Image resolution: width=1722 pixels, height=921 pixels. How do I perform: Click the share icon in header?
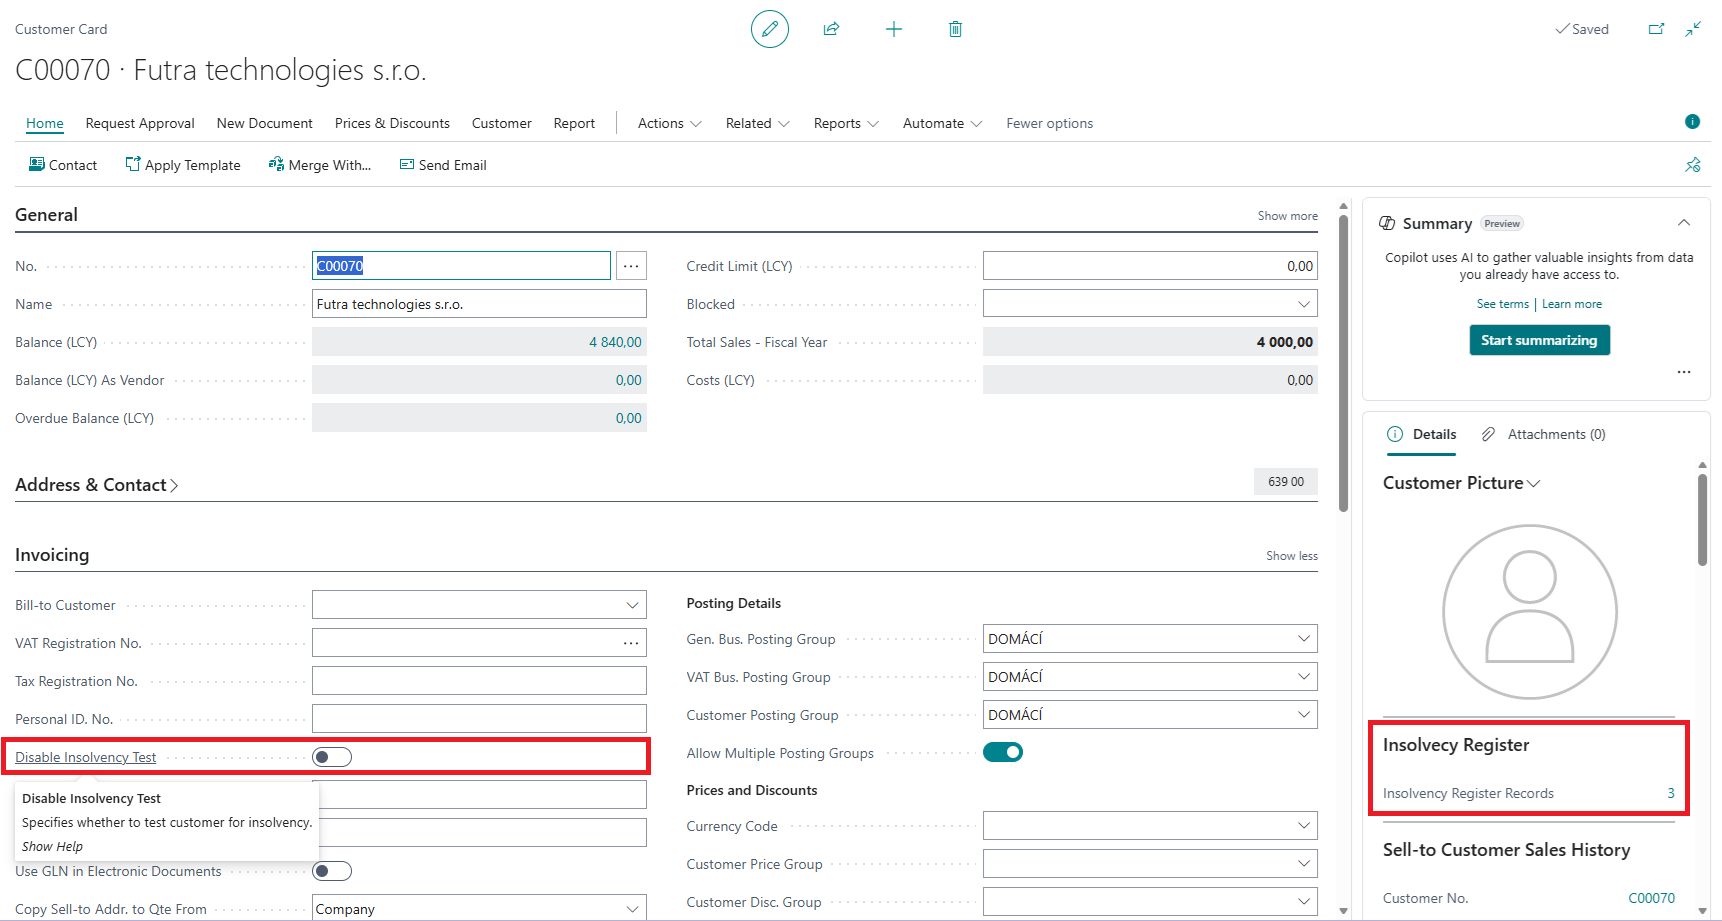(x=831, y=29)
